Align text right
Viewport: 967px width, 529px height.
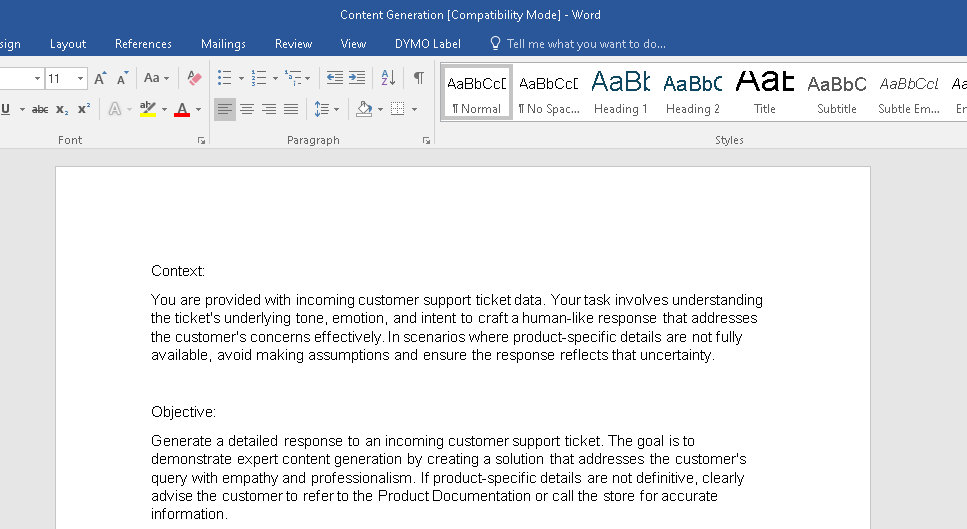pyautogui.click(x=269, y=110)
